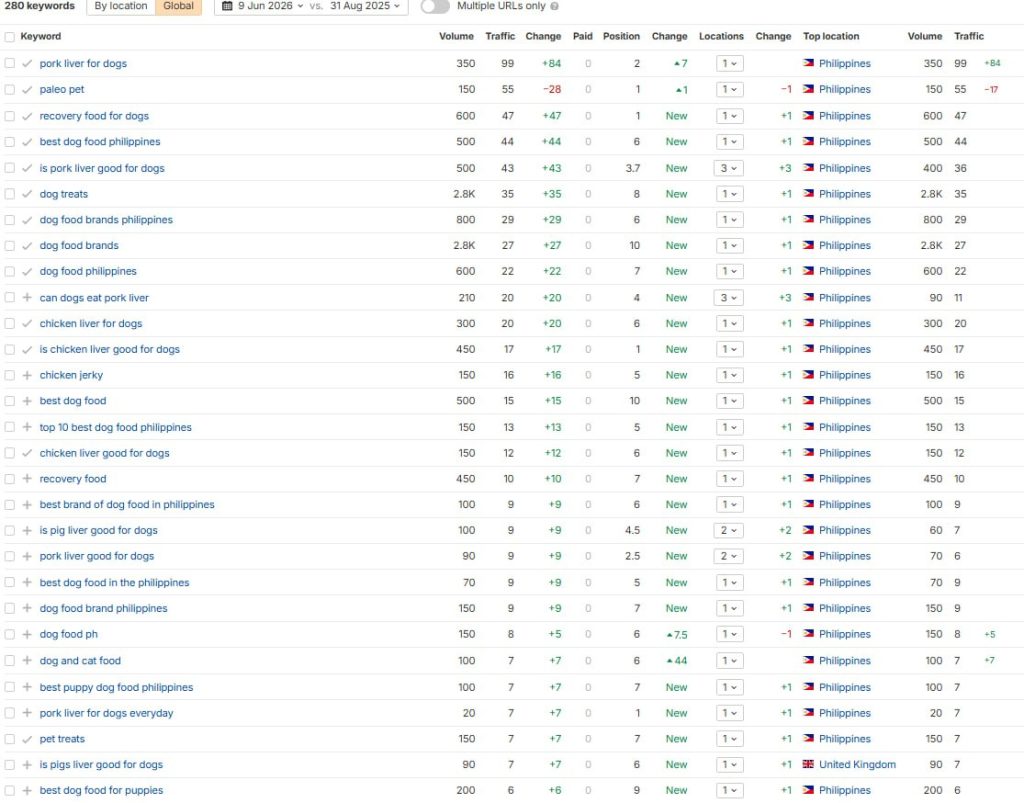
Task: Click the plus icon beside chicken jerky
Action: pos(27,375)
